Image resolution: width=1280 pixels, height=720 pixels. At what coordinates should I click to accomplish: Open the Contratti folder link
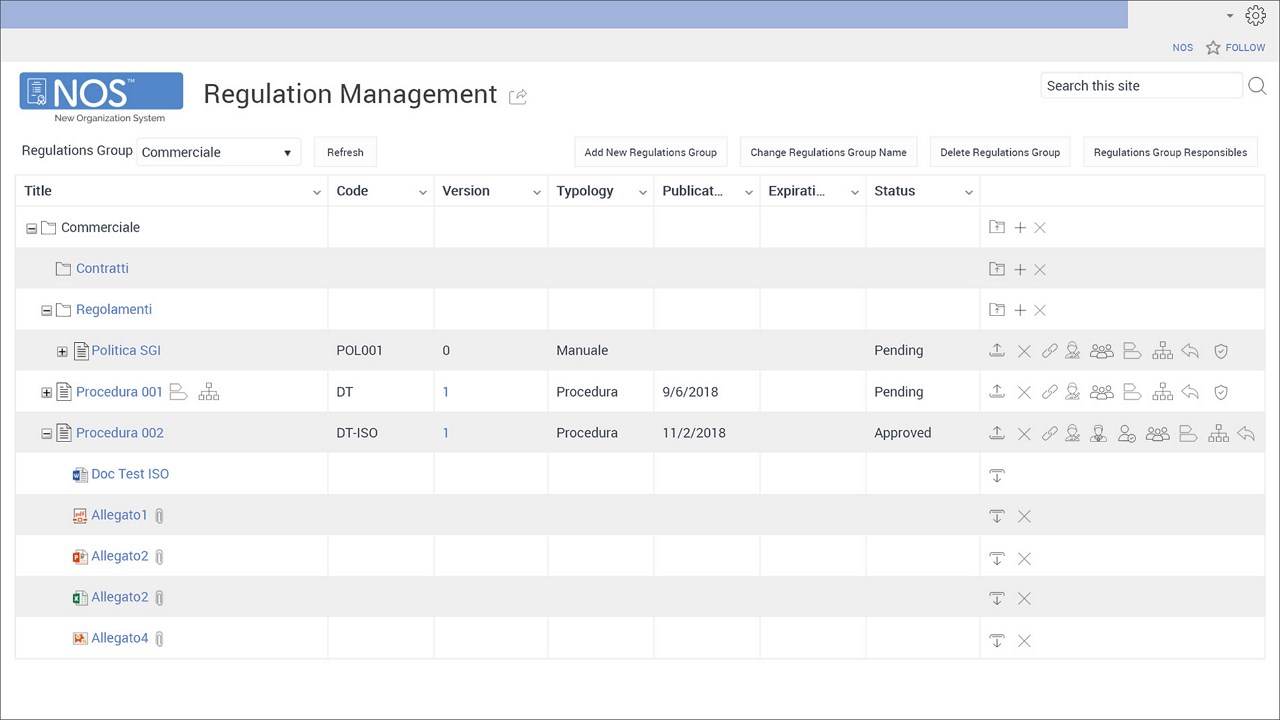pos(102,269)
